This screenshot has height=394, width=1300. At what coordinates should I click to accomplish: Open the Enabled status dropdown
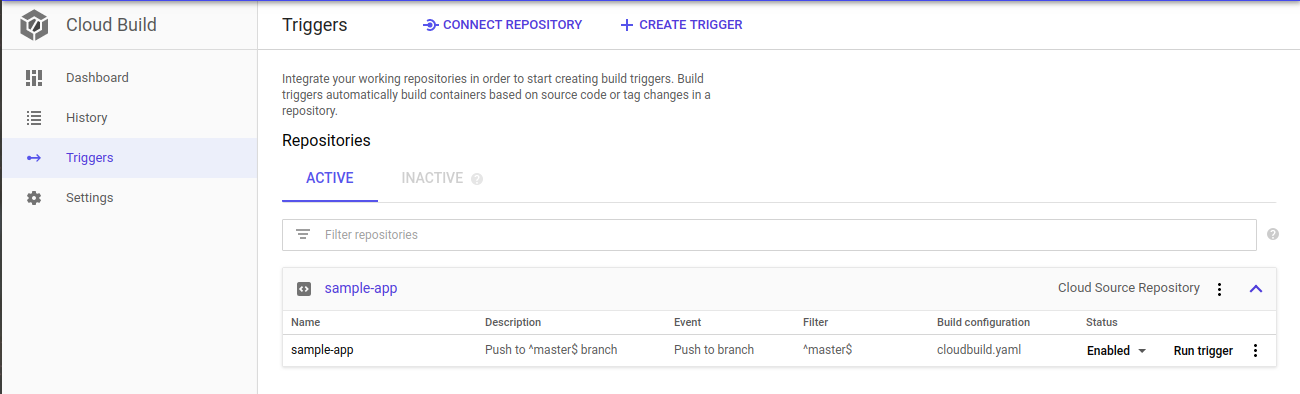[1117, 351]
